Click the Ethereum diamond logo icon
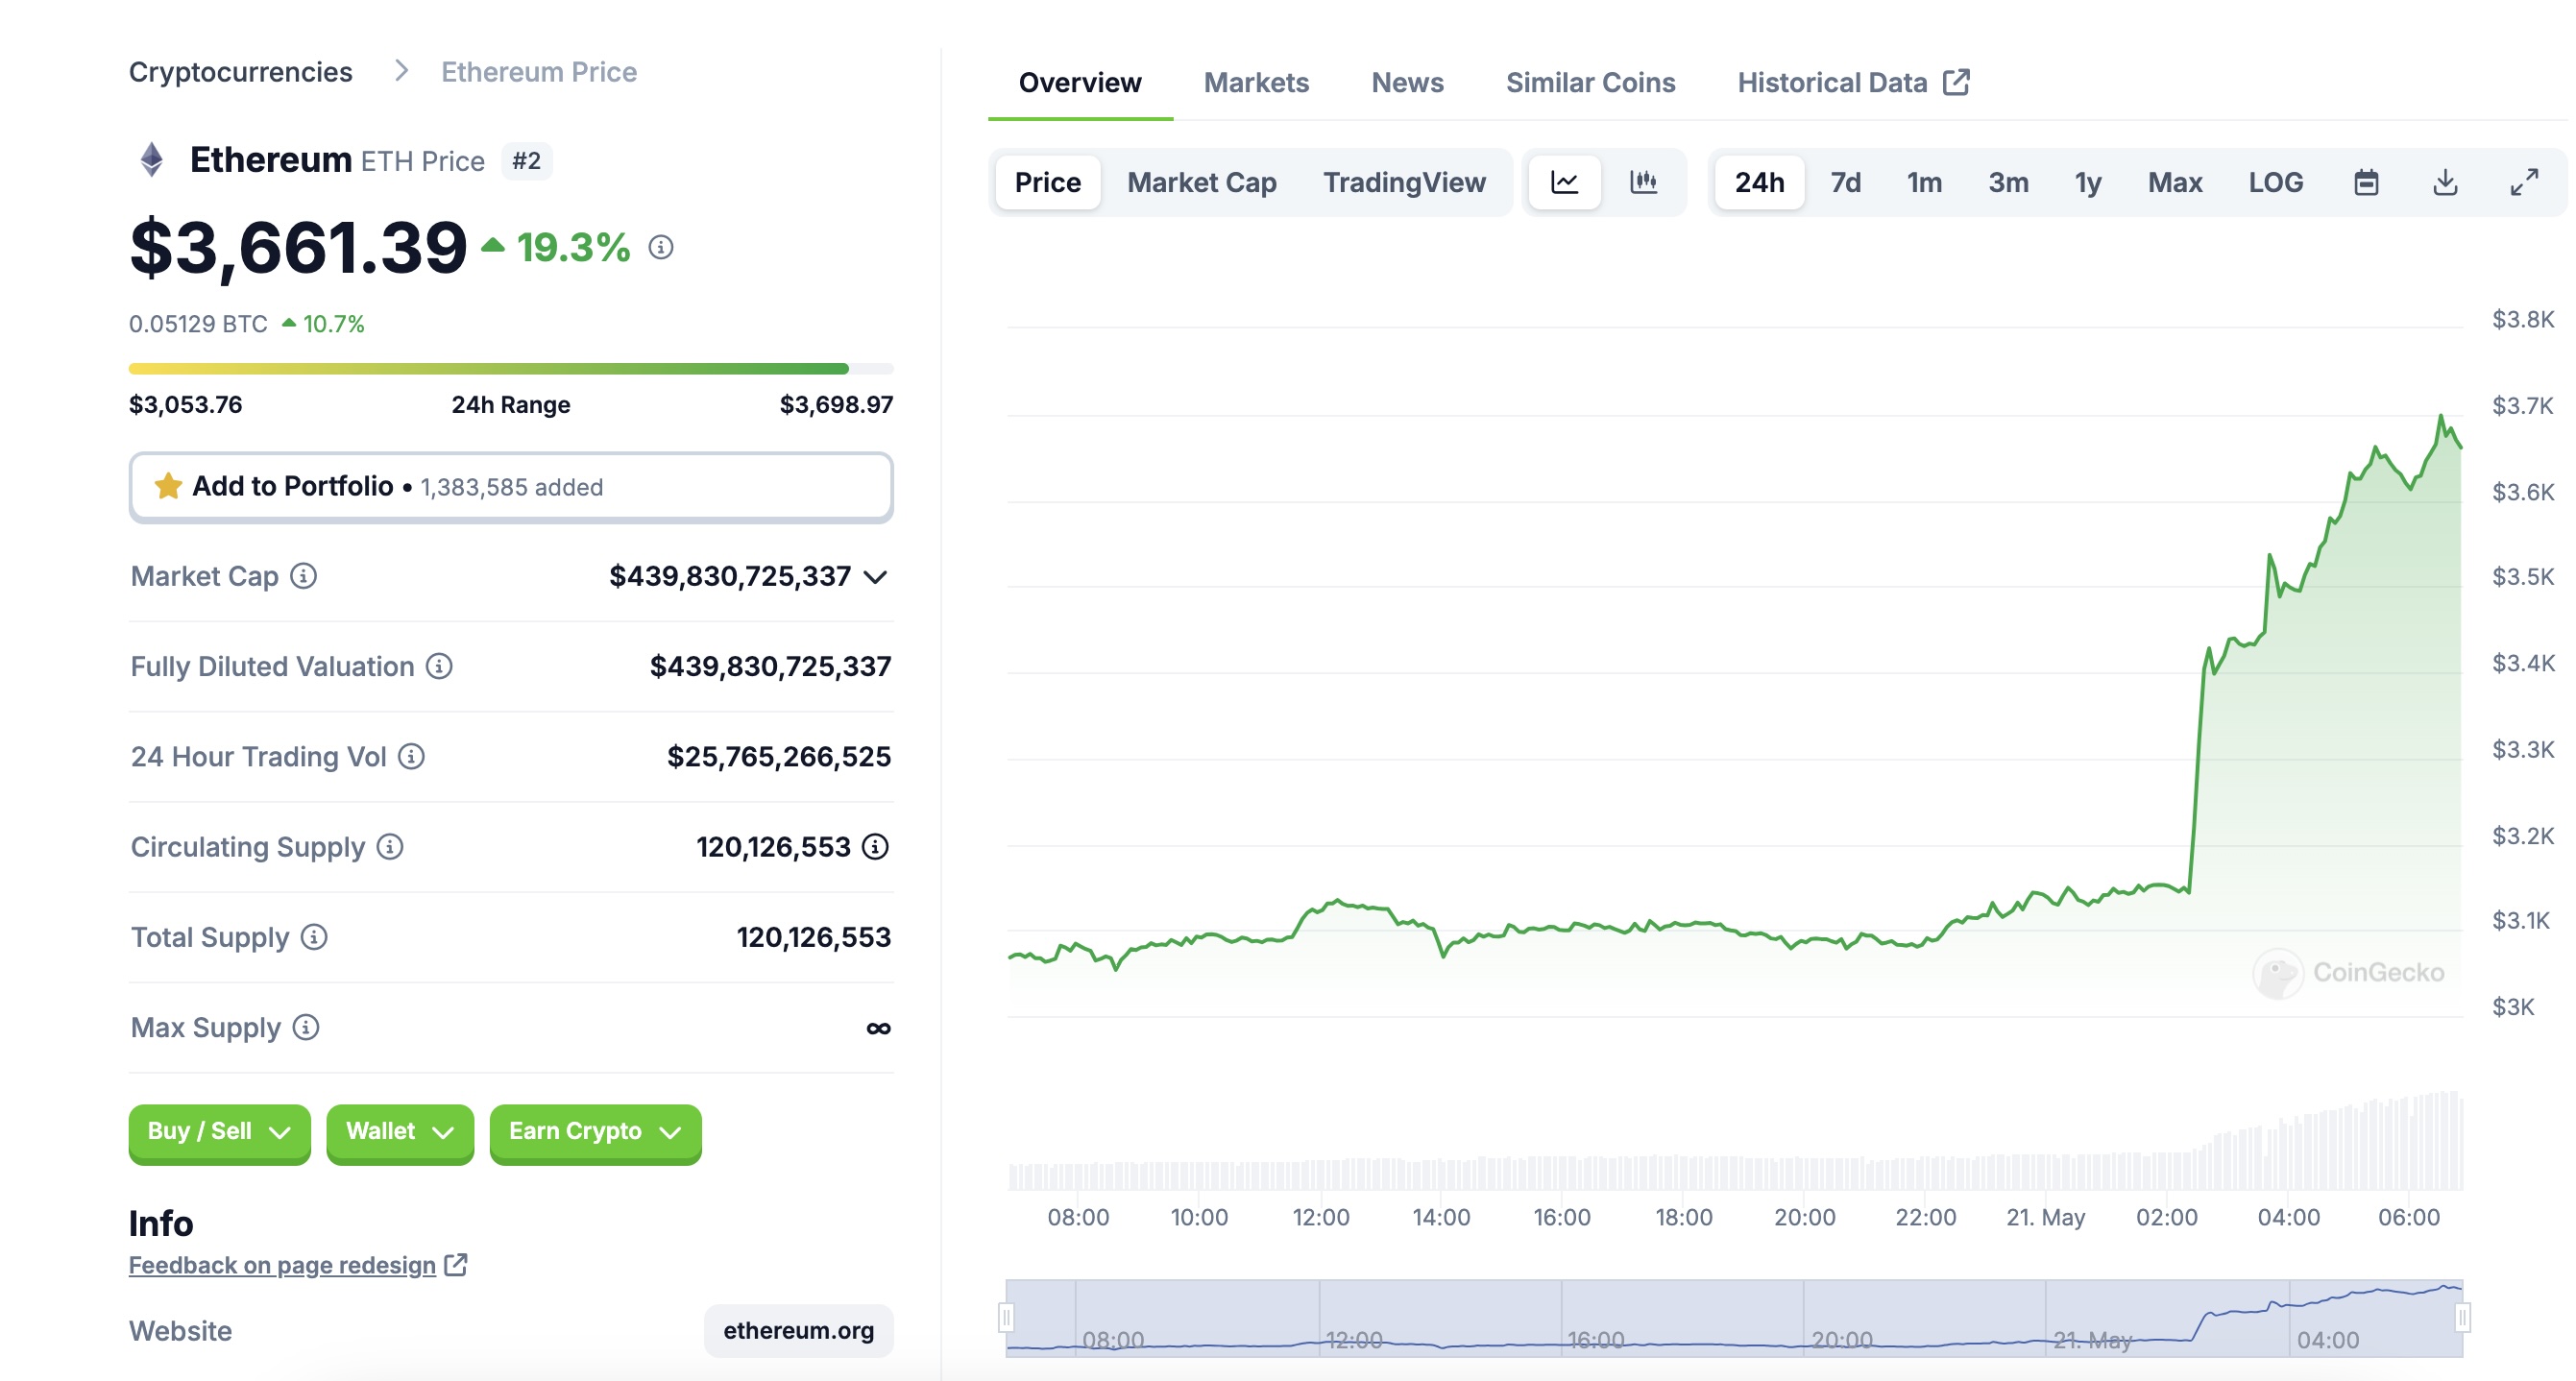2576x1381 pixels. [152, 160]
